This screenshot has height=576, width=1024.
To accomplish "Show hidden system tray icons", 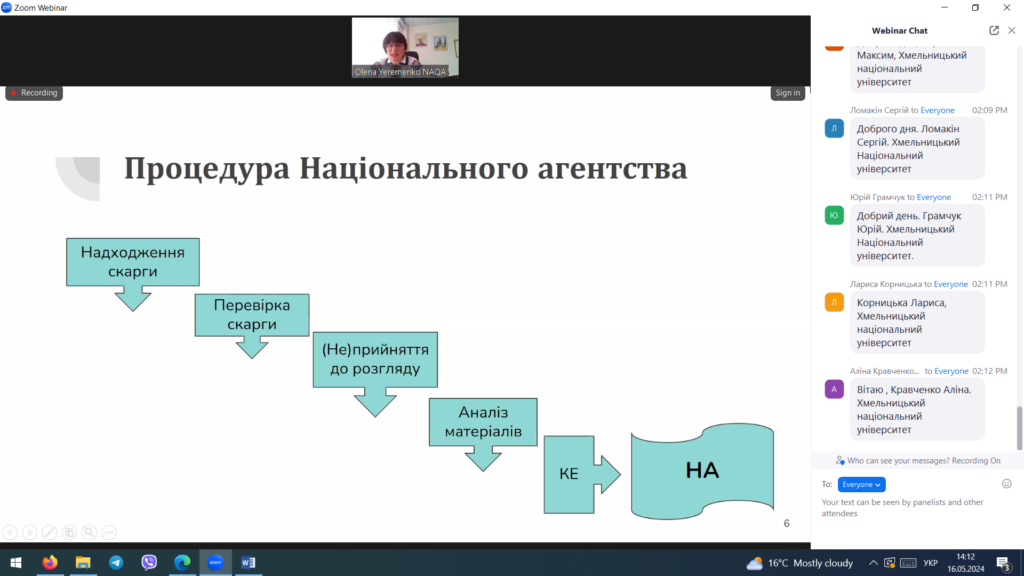I will (873, 563).
